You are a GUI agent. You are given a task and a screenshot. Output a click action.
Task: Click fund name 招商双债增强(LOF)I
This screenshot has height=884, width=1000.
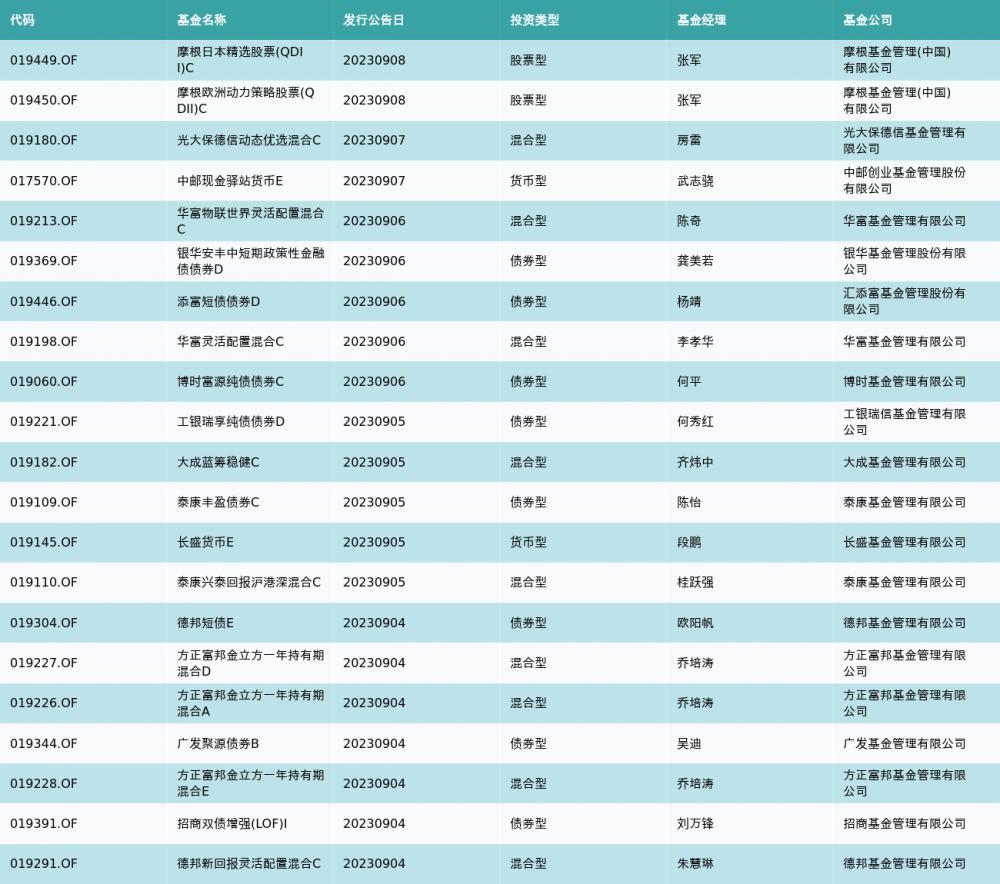click(x=232, y=823)
